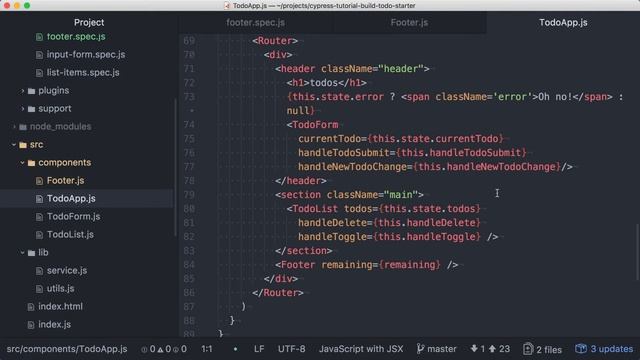640x360 pixels.
Task: Collapse the lib folder chevron
Action: [22, 253]
